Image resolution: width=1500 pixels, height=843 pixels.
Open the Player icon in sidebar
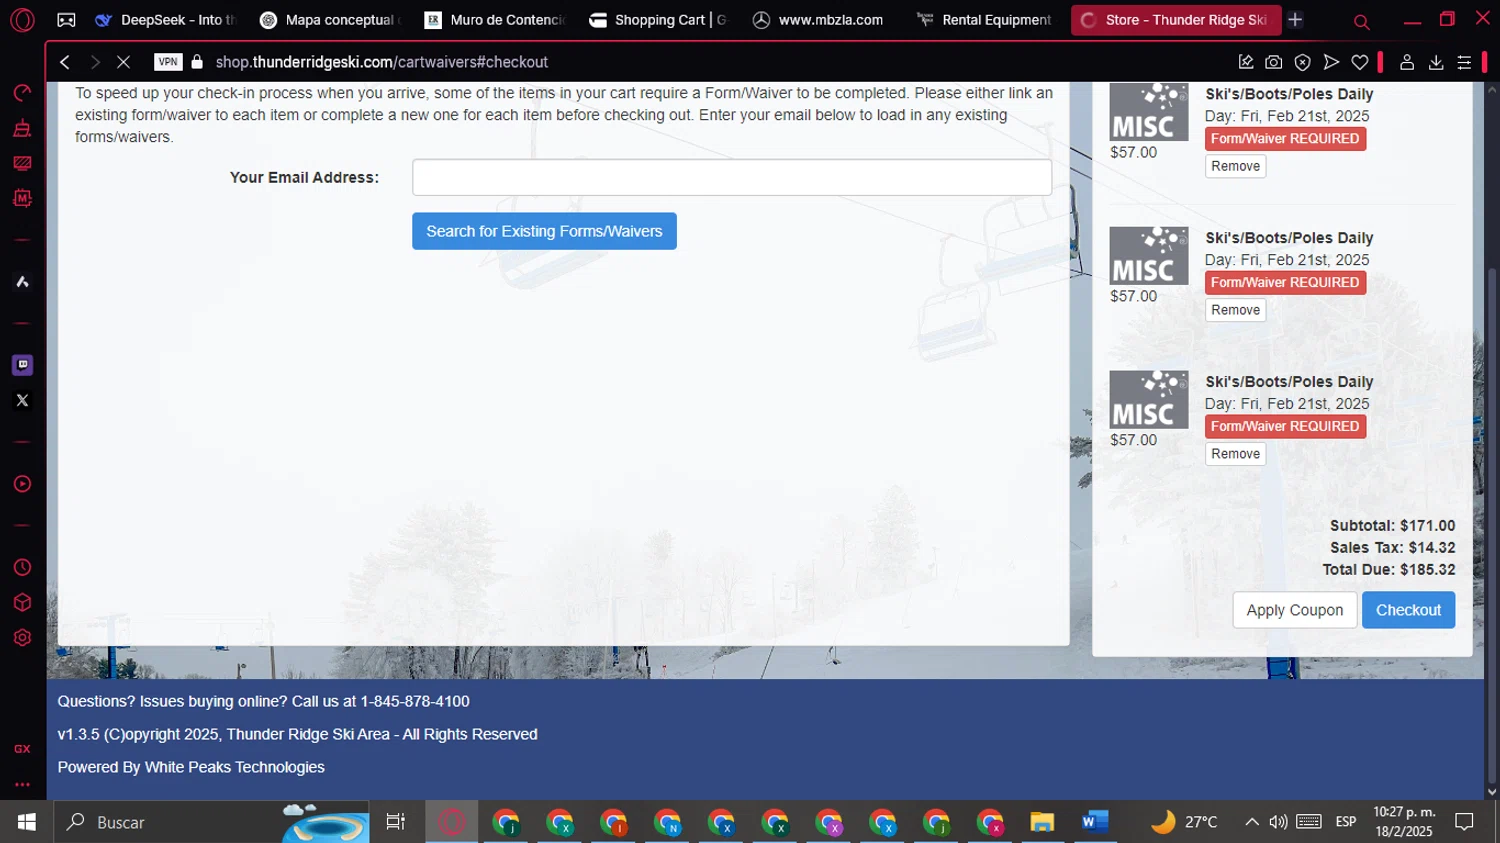coord(22,484)
